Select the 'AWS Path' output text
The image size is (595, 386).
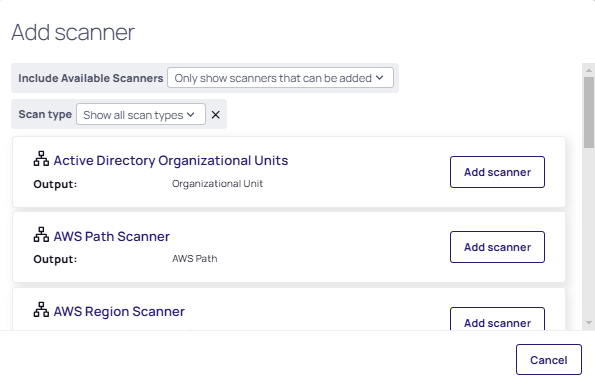point(195,259)
